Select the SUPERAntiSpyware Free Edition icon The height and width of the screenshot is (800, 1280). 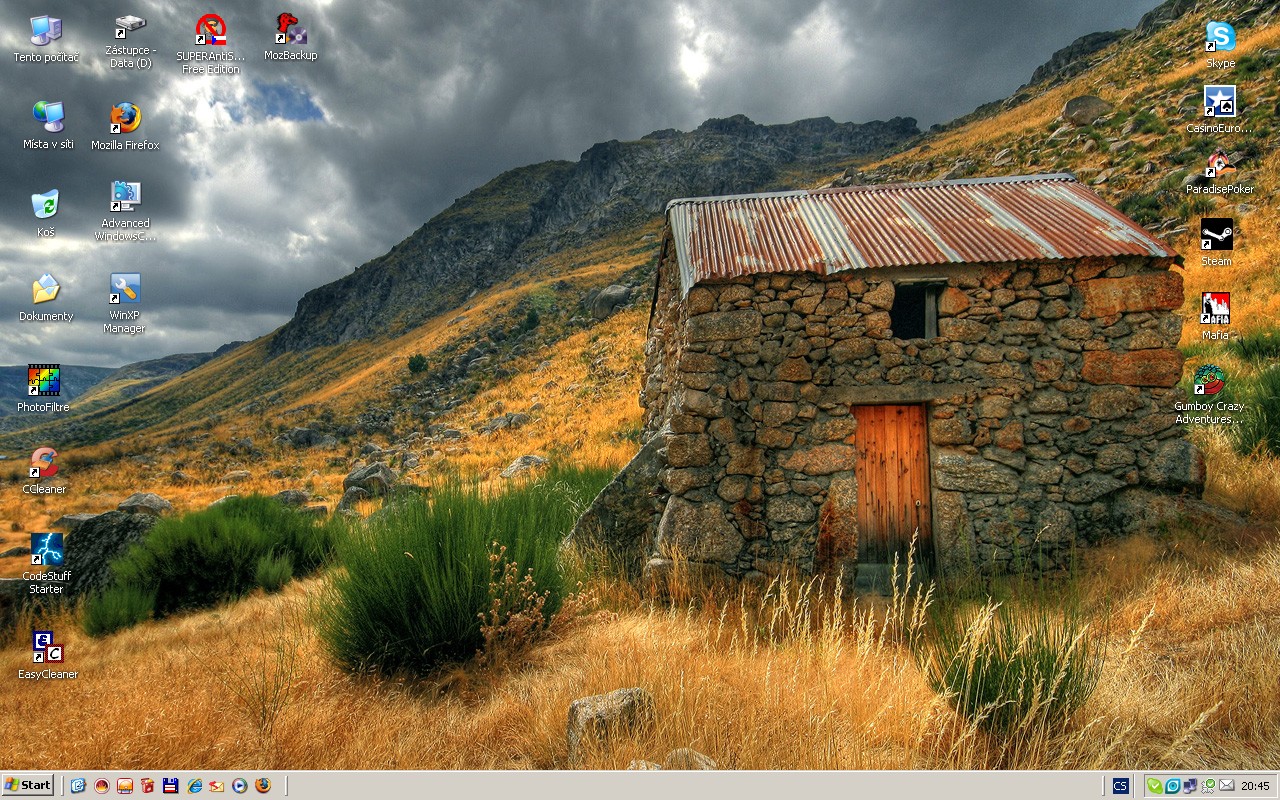[x=210, y=30]
